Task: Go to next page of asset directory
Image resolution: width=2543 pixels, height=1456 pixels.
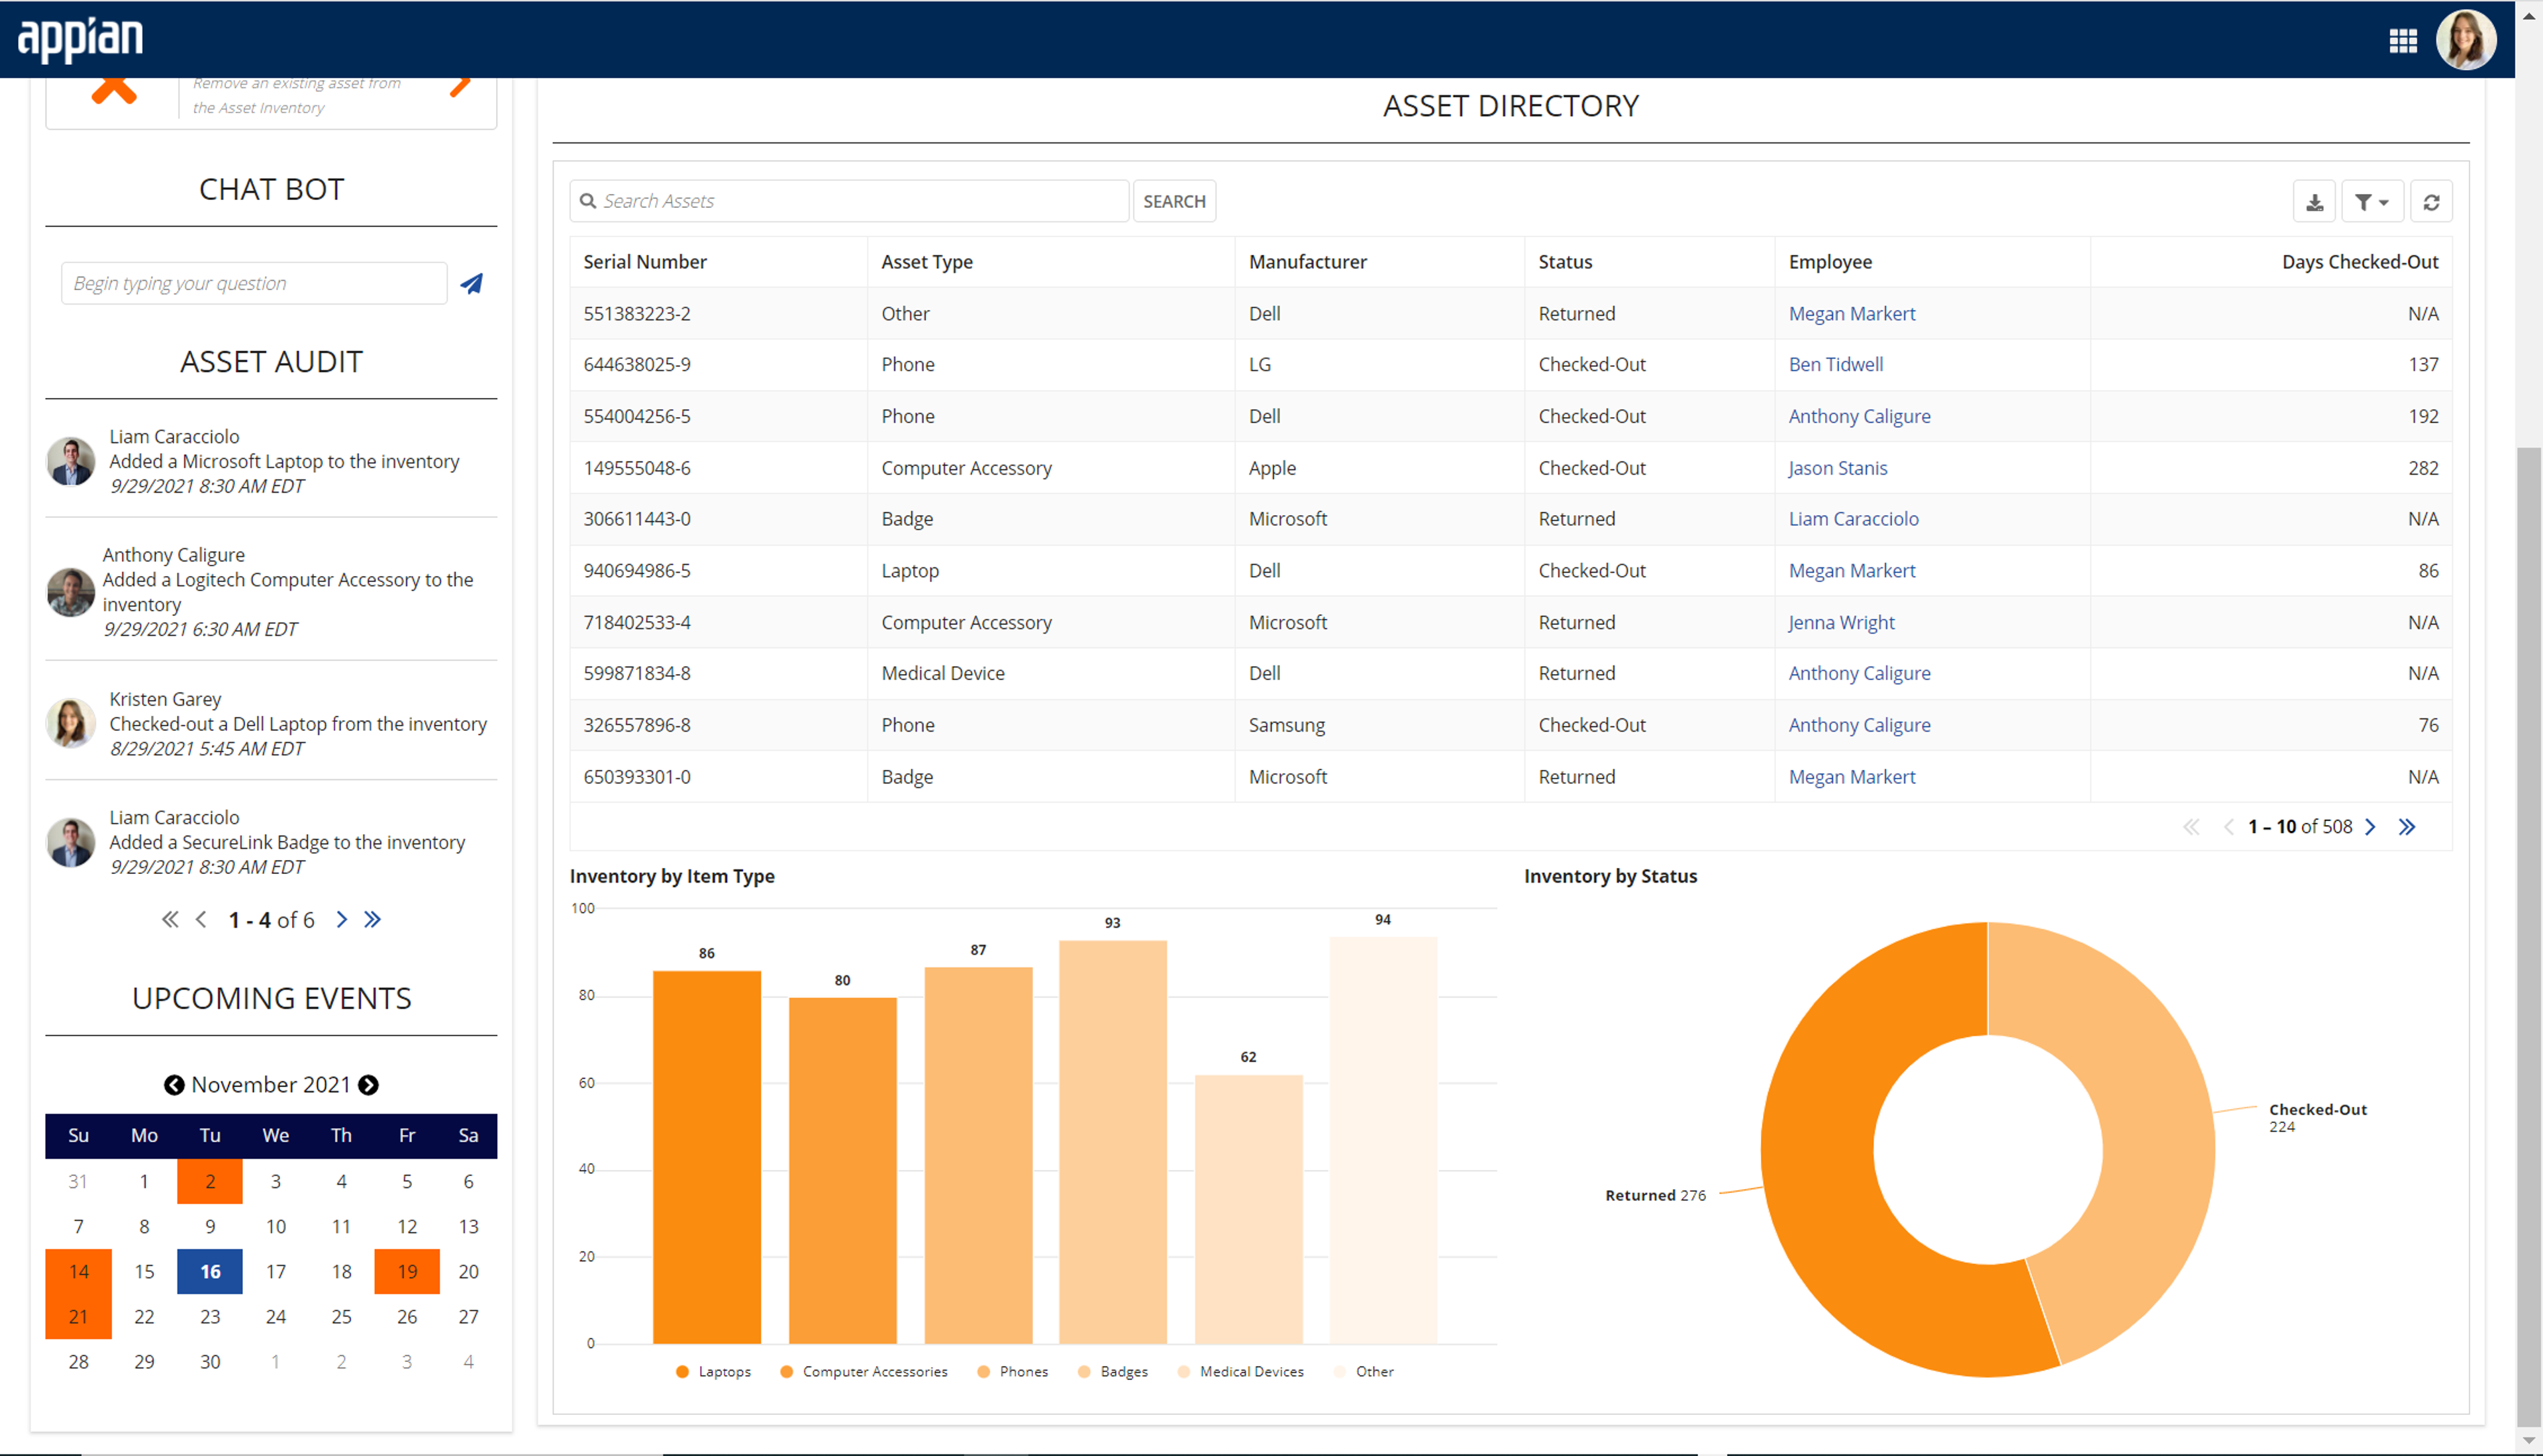Action: pyautogui.click(x=2369, y=827)
